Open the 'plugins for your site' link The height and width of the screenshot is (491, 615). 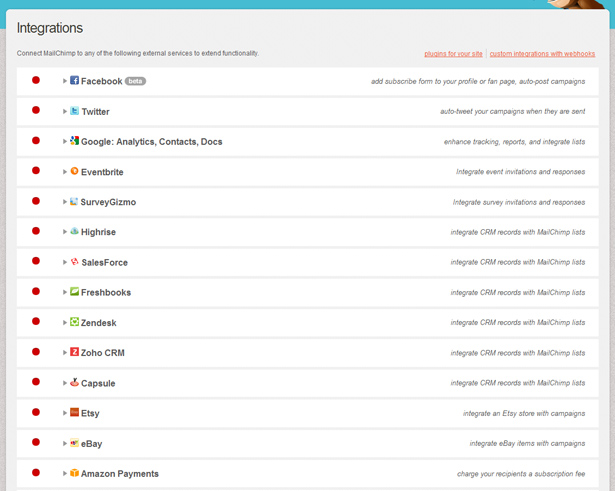coord(453,54)
